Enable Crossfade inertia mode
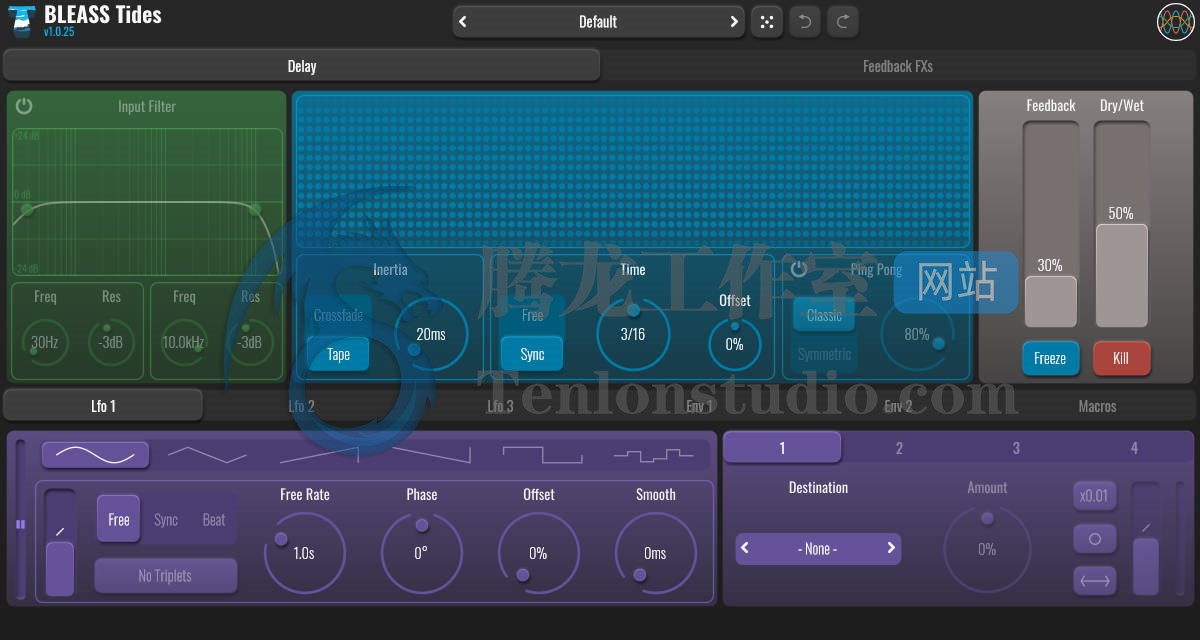The image size is (1200, 640). (339, 315)
